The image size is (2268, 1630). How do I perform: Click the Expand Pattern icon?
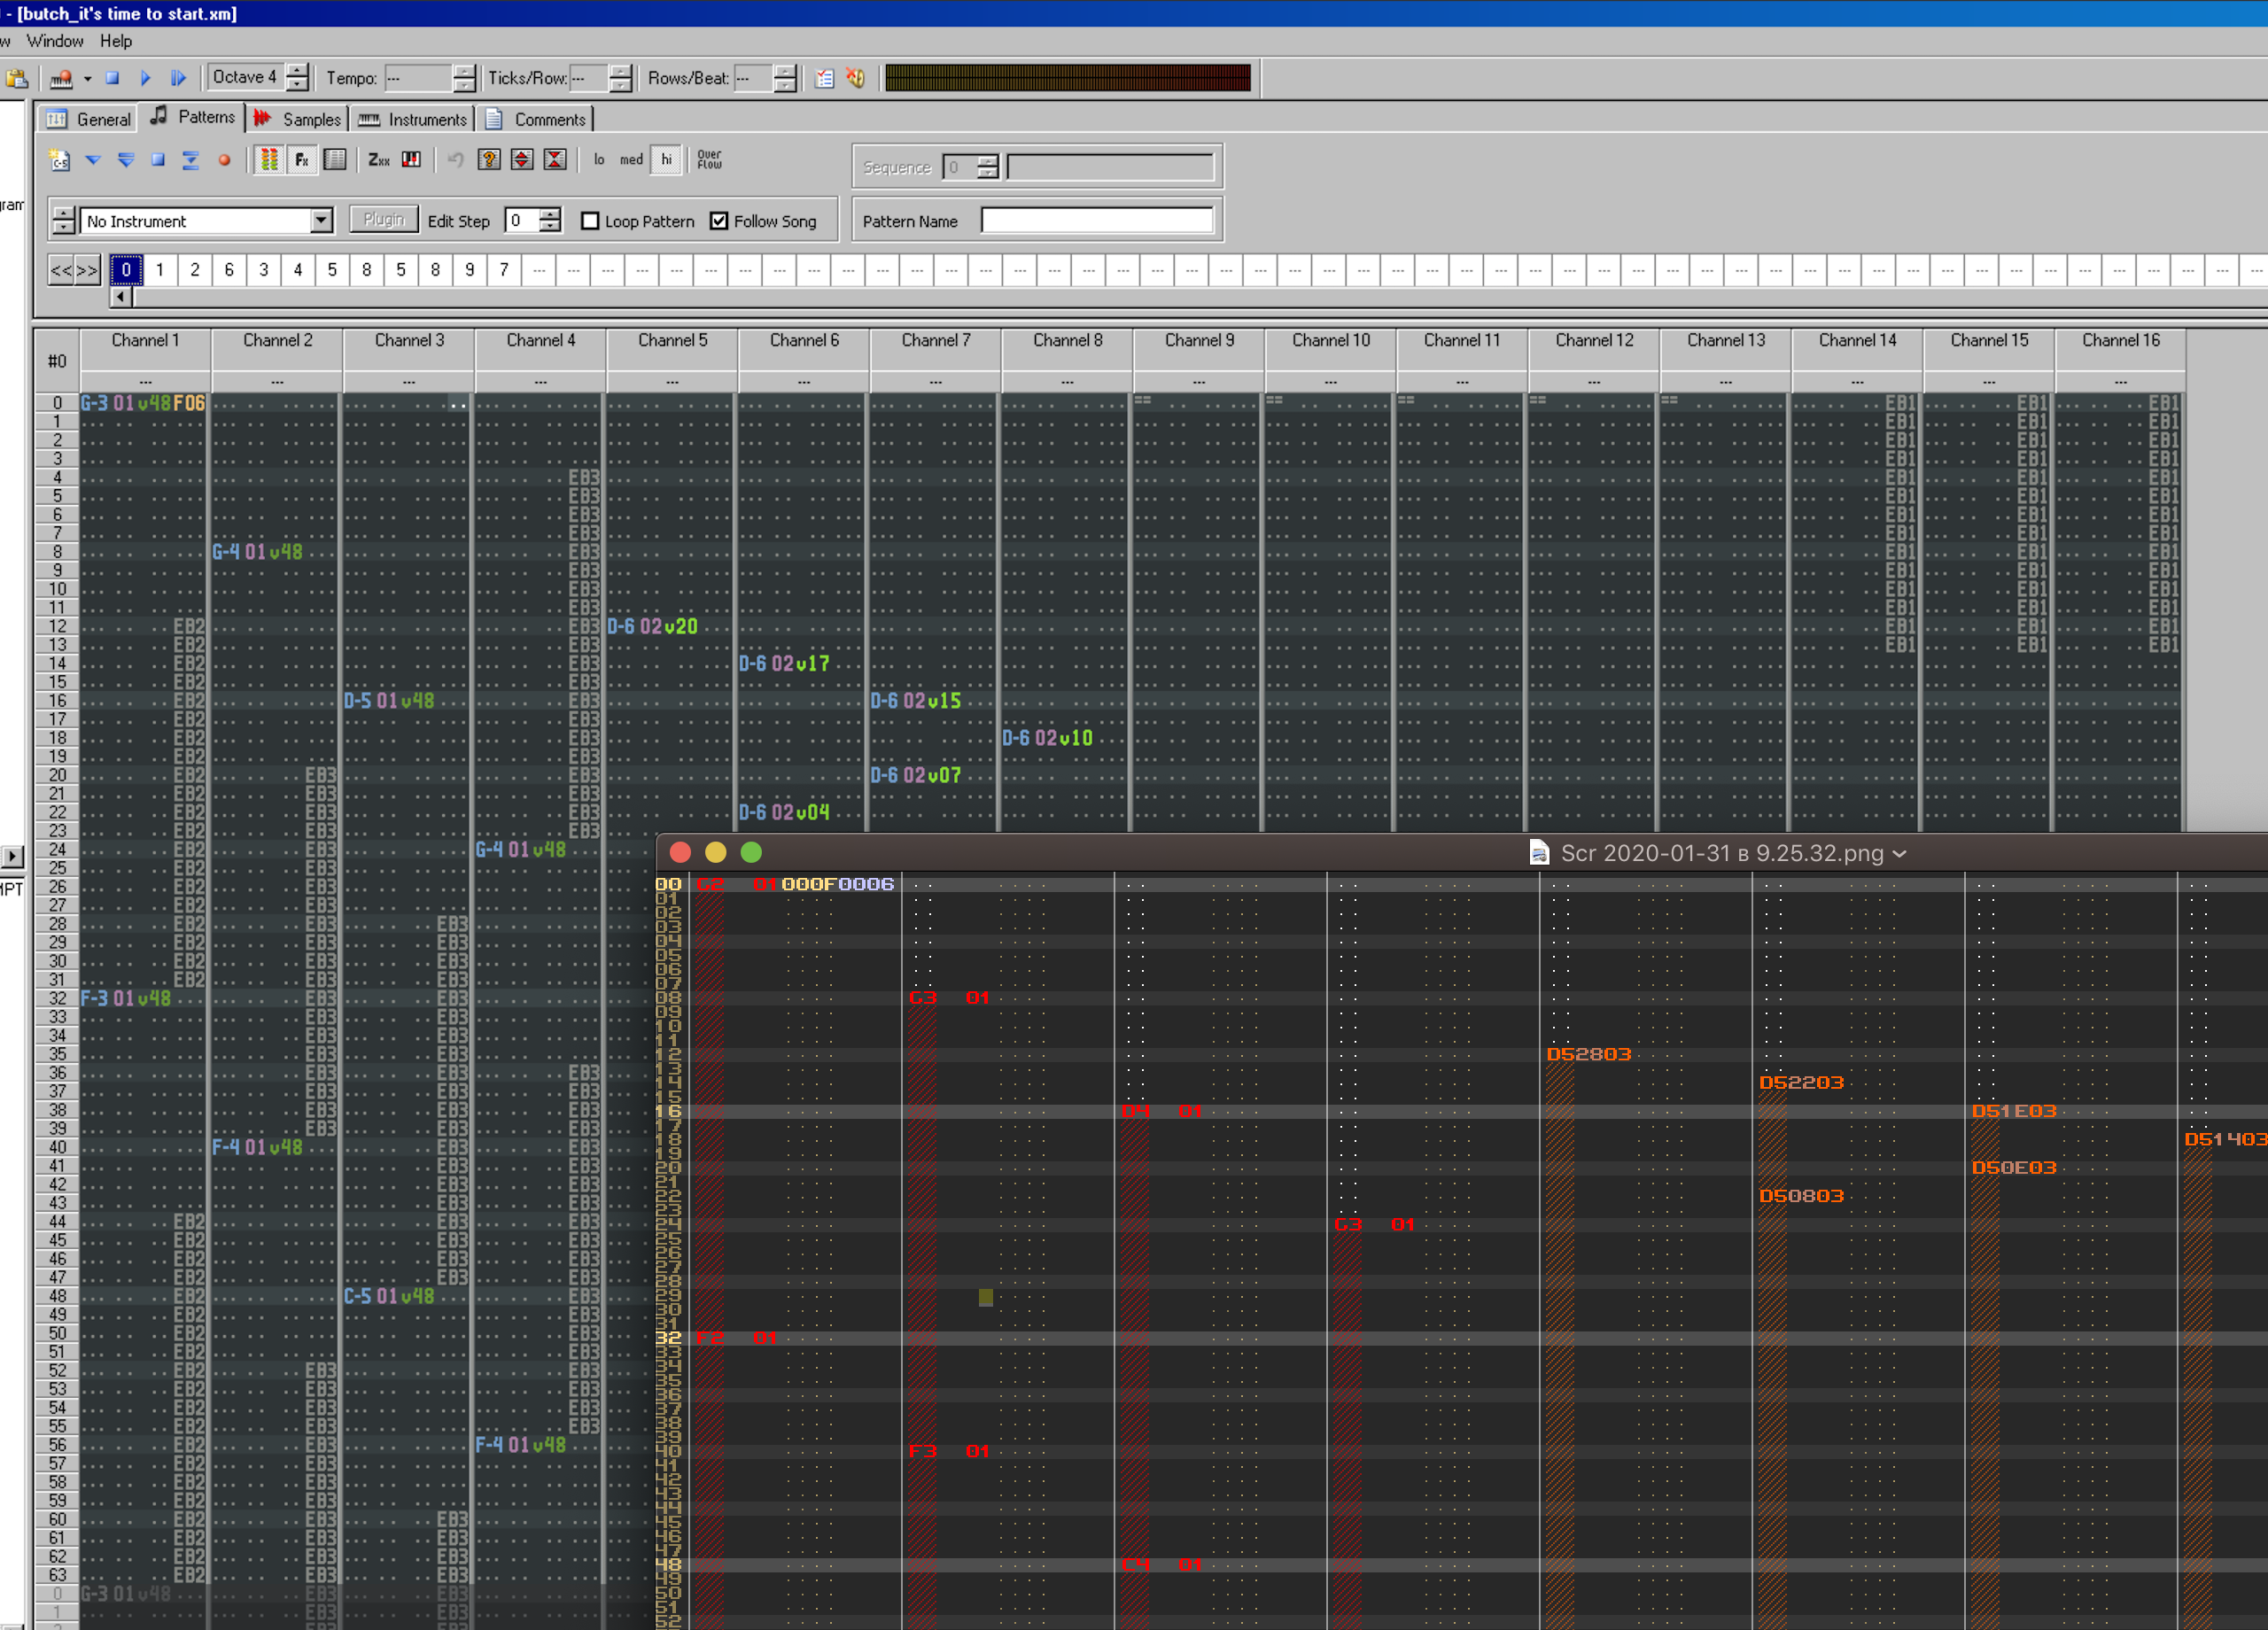coord(522,160)
